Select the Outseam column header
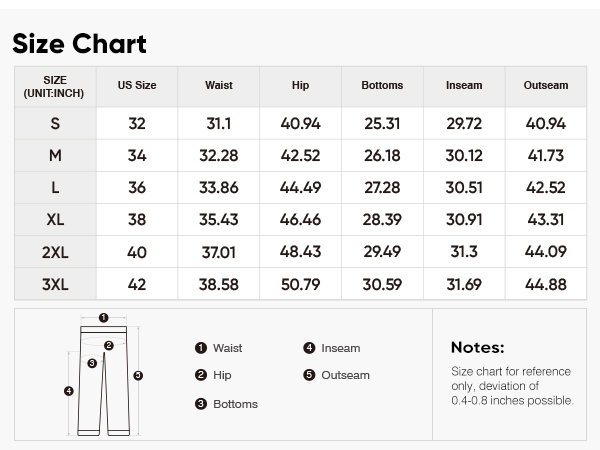 546,85
